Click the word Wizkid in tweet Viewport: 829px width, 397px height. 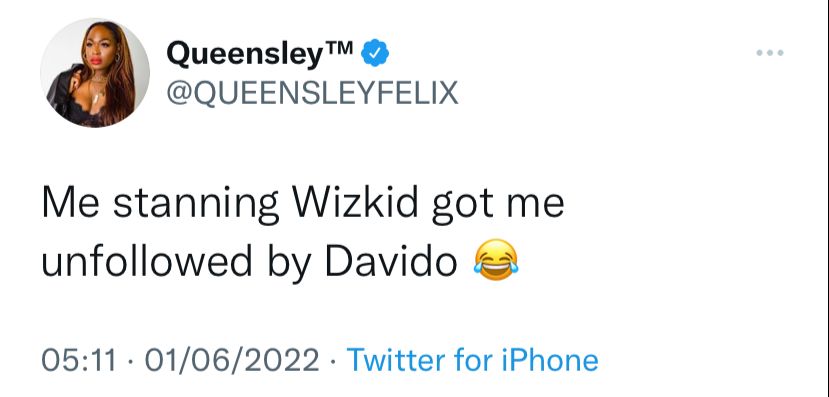pyautogui.click(x=355, y=203)
